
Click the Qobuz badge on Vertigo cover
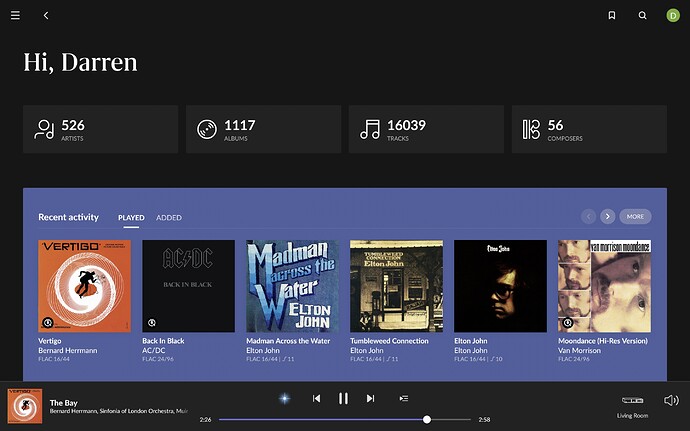point(48,323)
